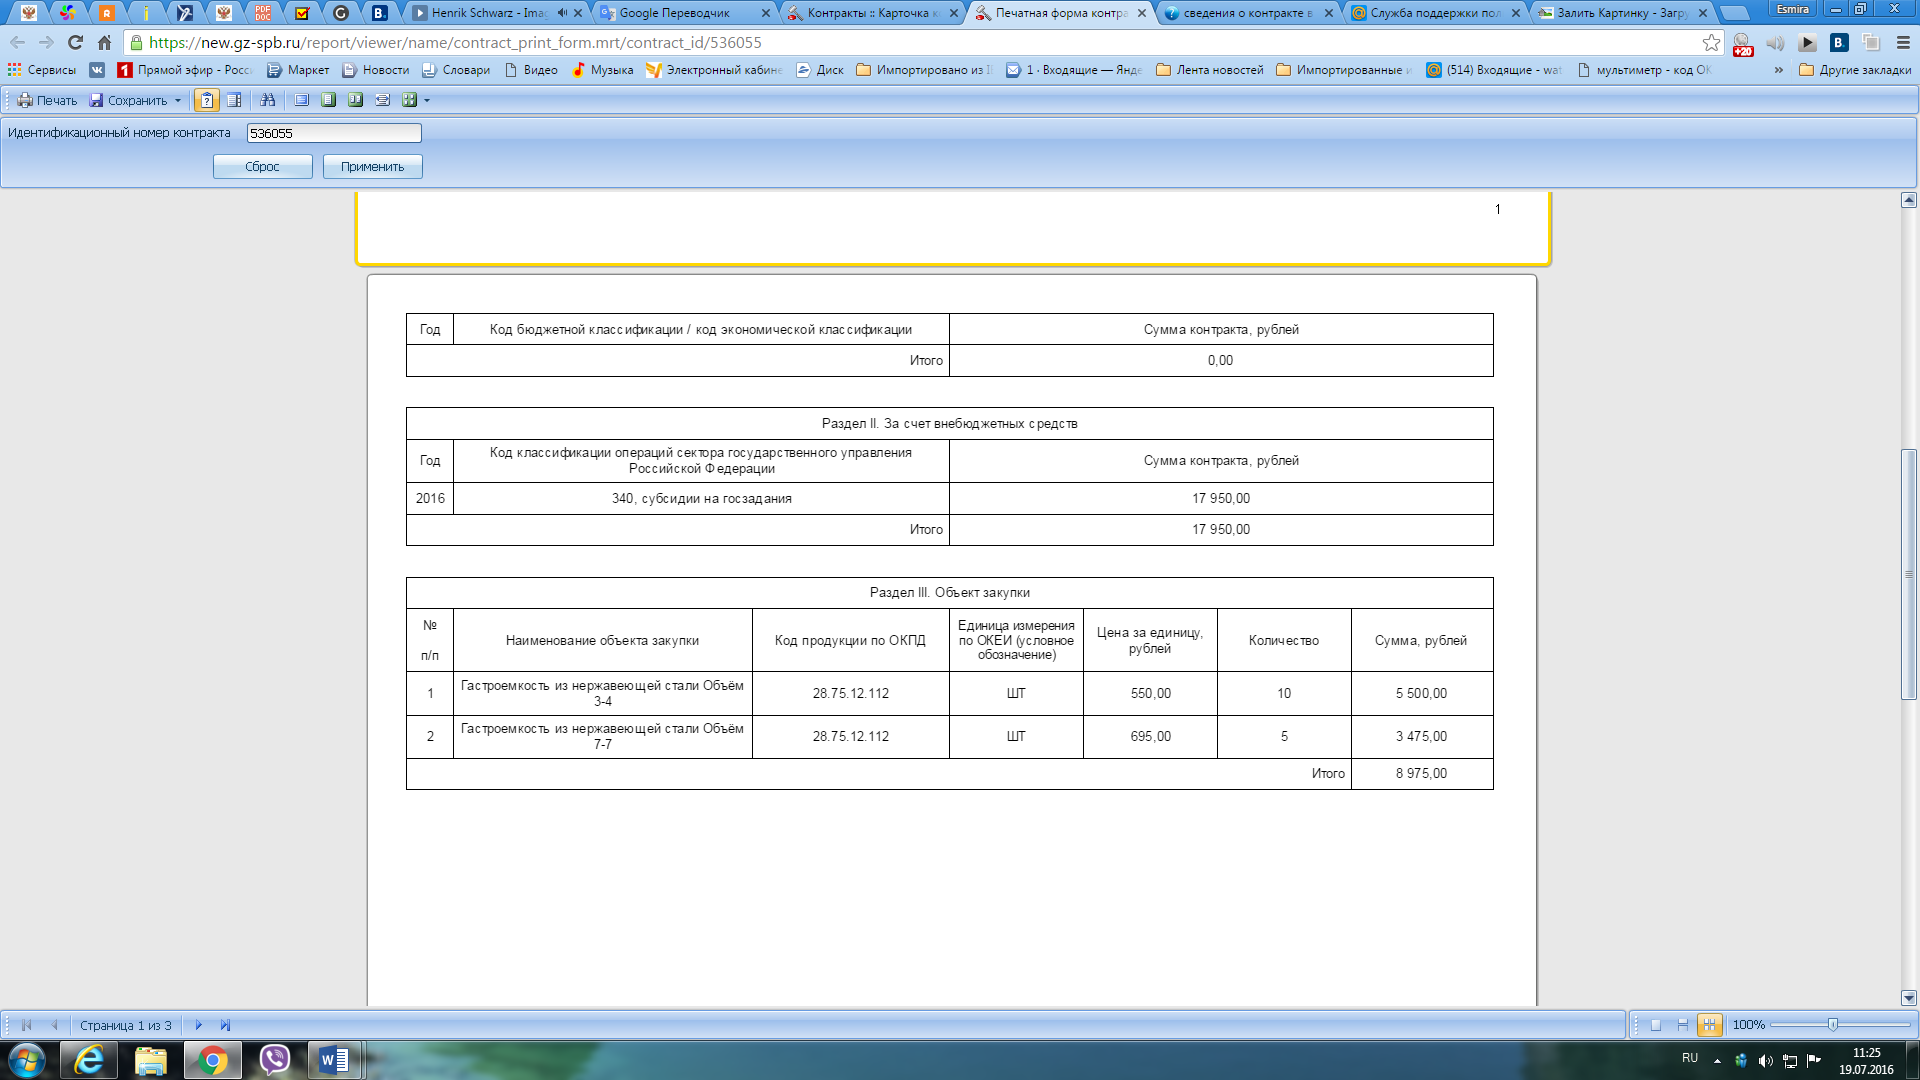Toggle multiple pages grid view mode
Viewport: 1920px width, 1080px height.
1710,1025
